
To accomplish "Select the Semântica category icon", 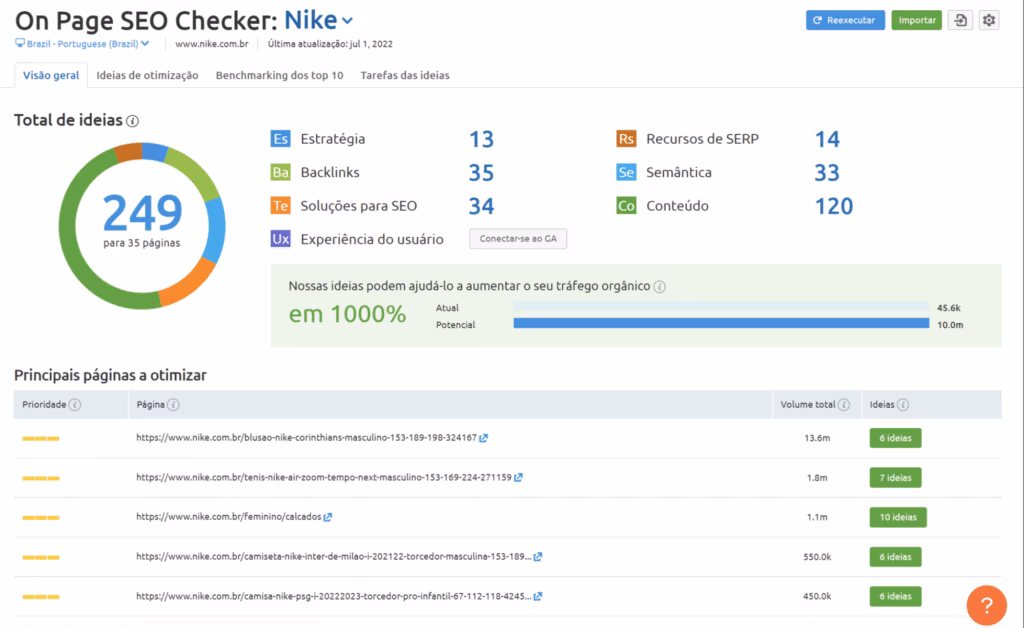I will 625,172.
